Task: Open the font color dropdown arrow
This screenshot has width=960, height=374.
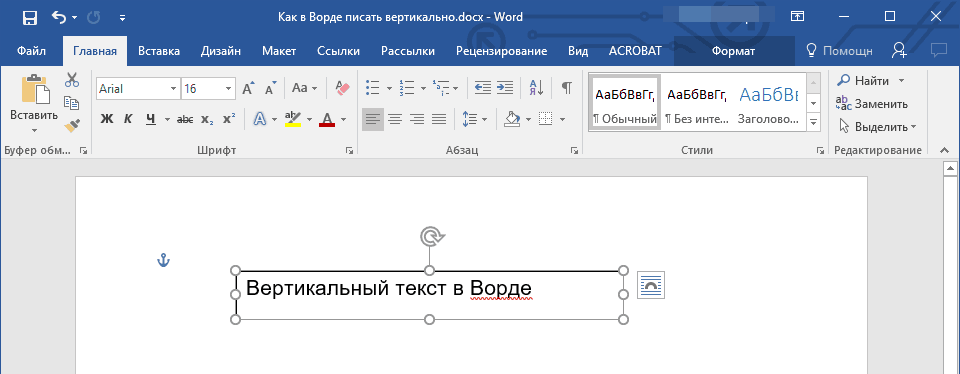Action: (343, 119)
